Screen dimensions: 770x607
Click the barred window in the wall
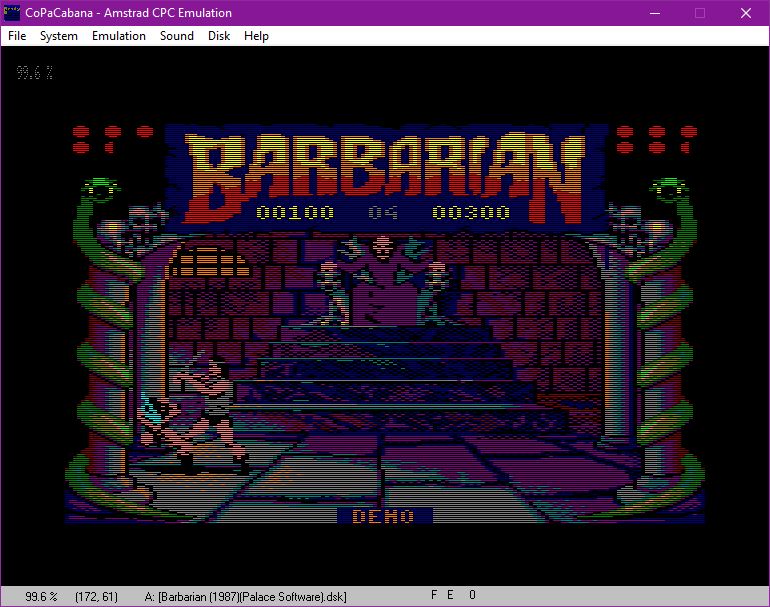coord(209,261)
